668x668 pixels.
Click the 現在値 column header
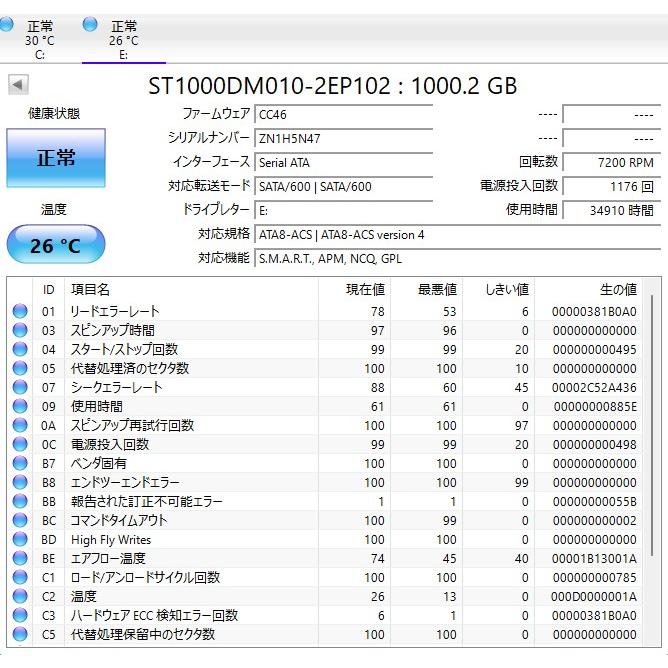tap(354, 290)
